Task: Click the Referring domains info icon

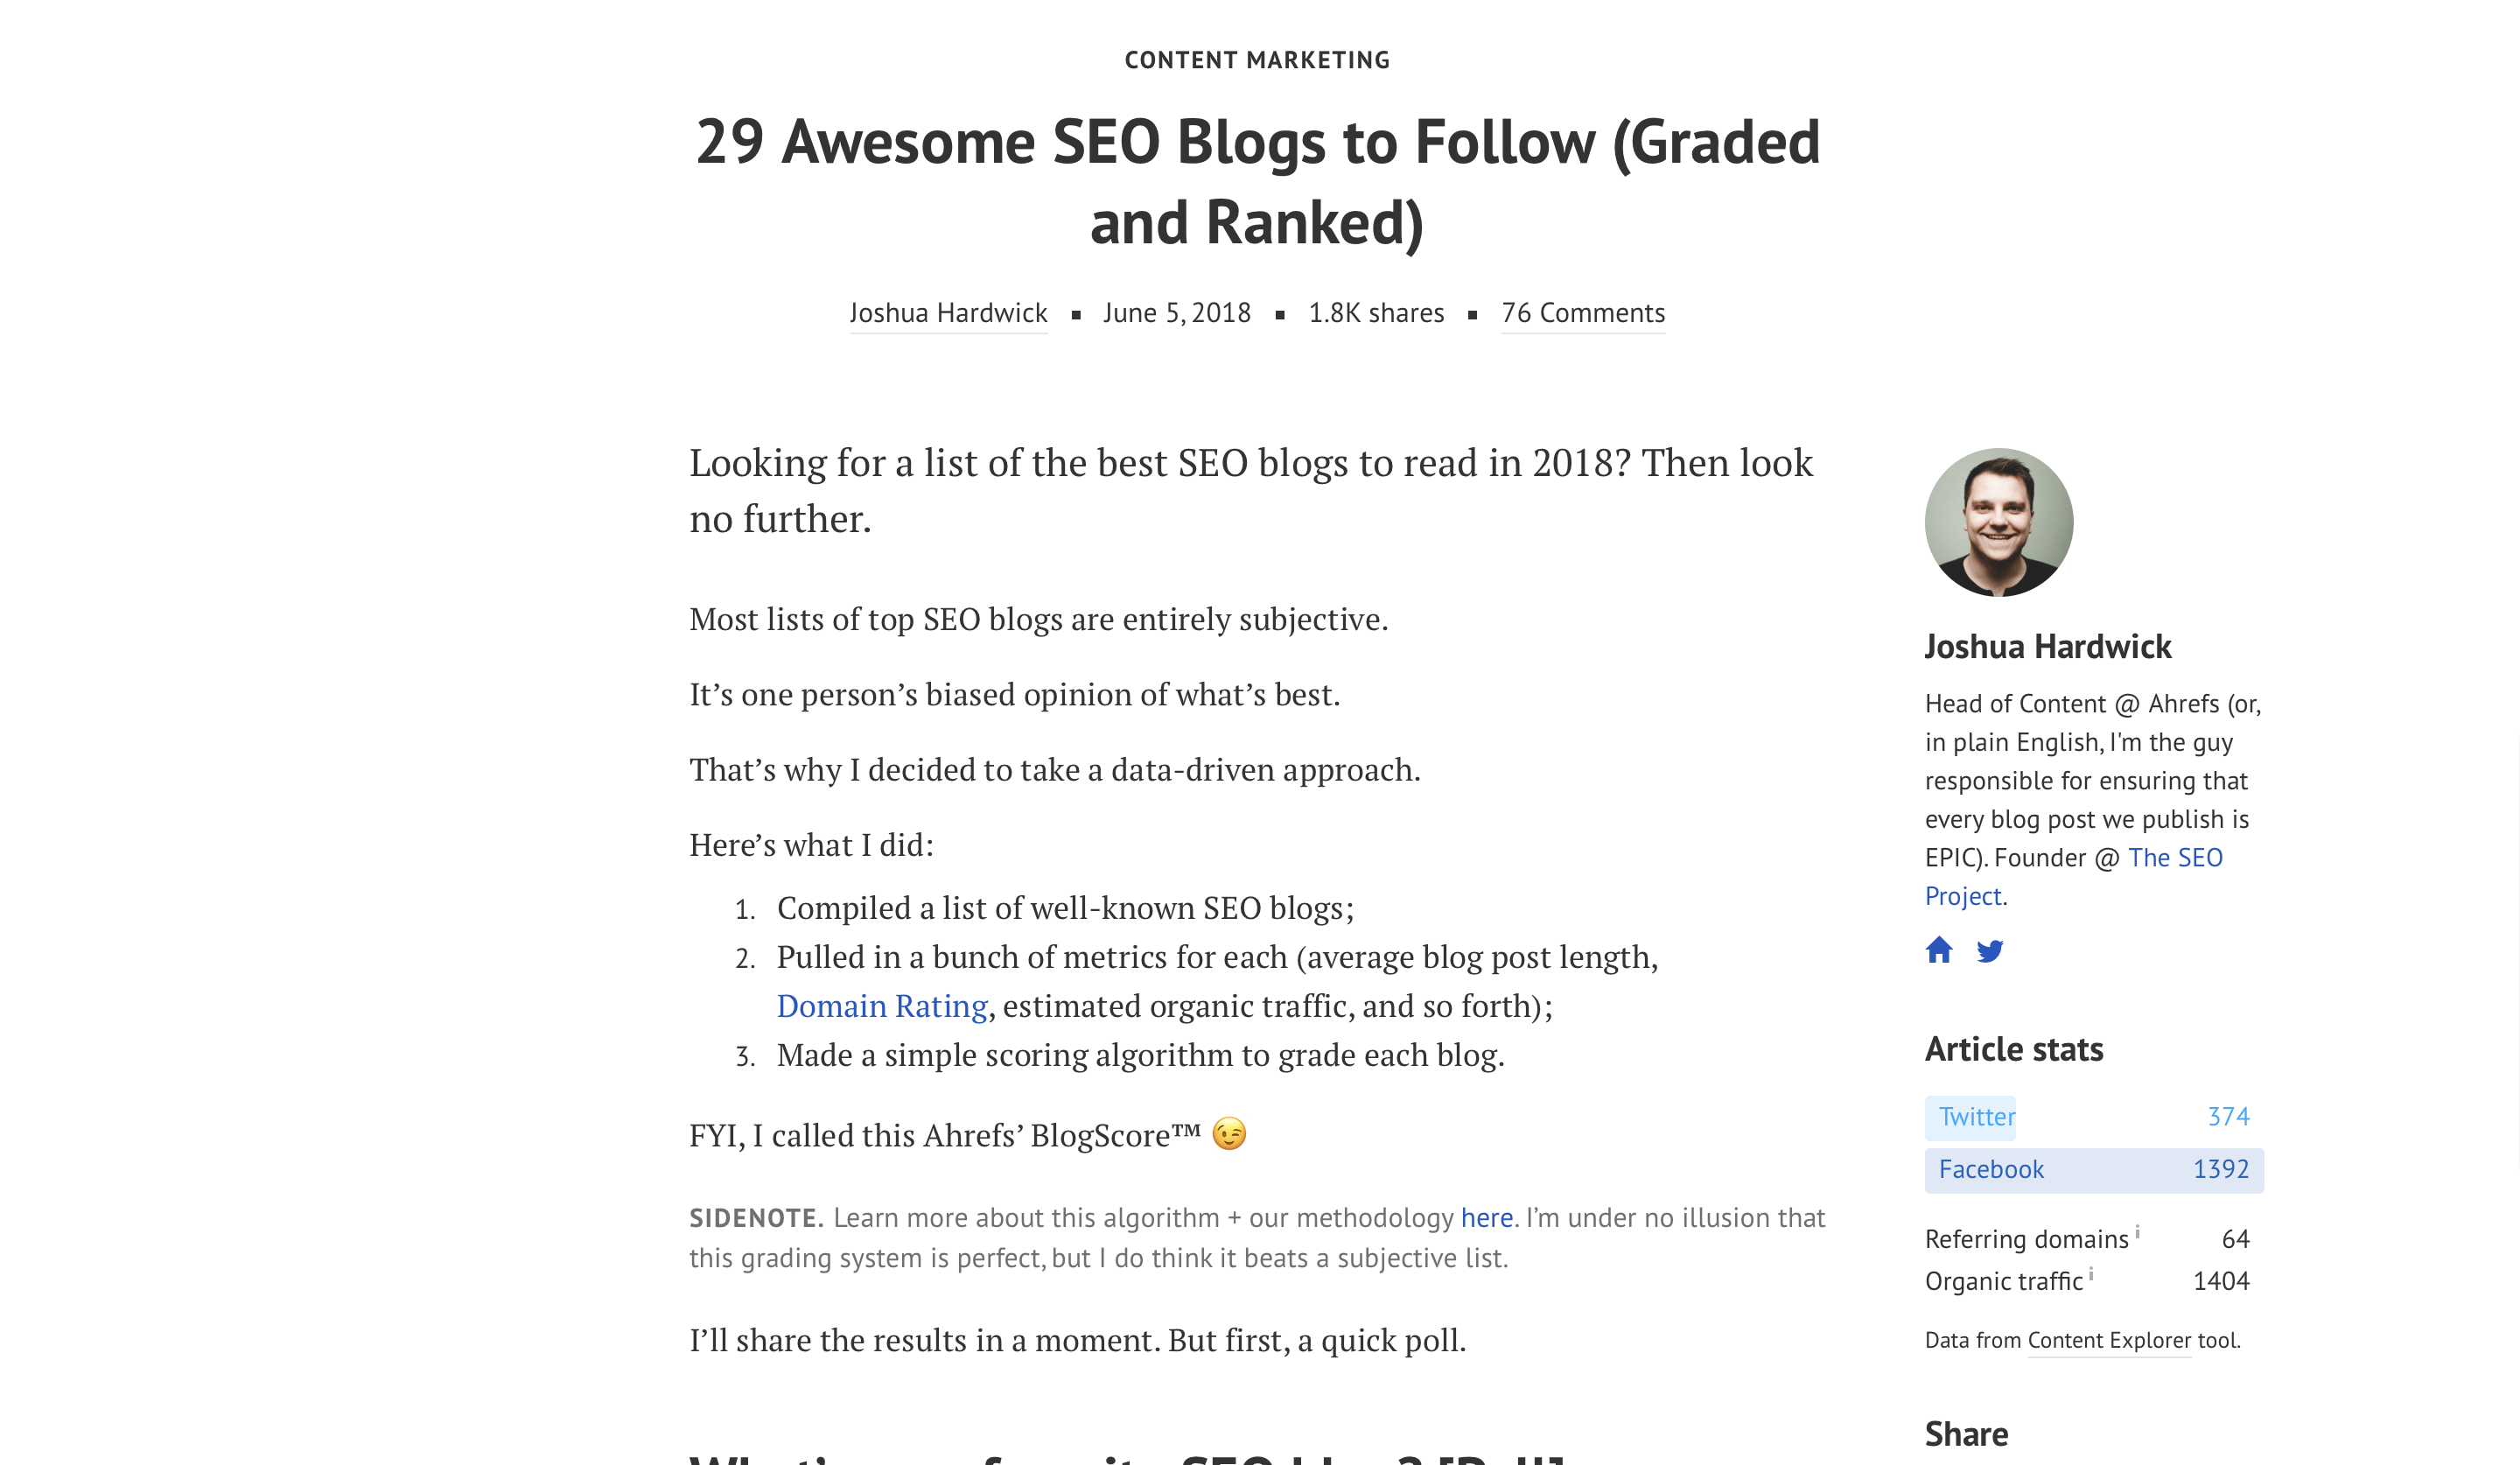Action: click(2137, 1231)
